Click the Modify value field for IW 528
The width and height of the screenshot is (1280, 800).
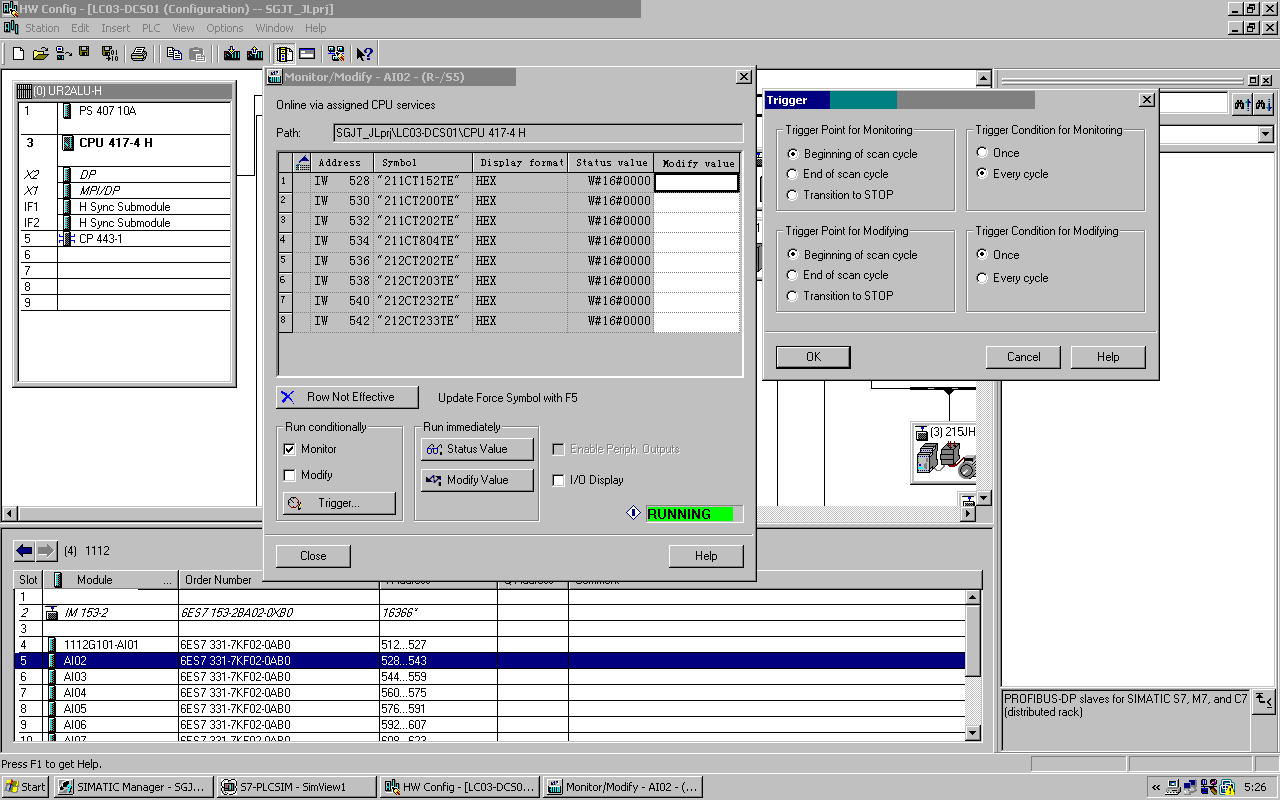pyautogui.click(x=696, y=182)
